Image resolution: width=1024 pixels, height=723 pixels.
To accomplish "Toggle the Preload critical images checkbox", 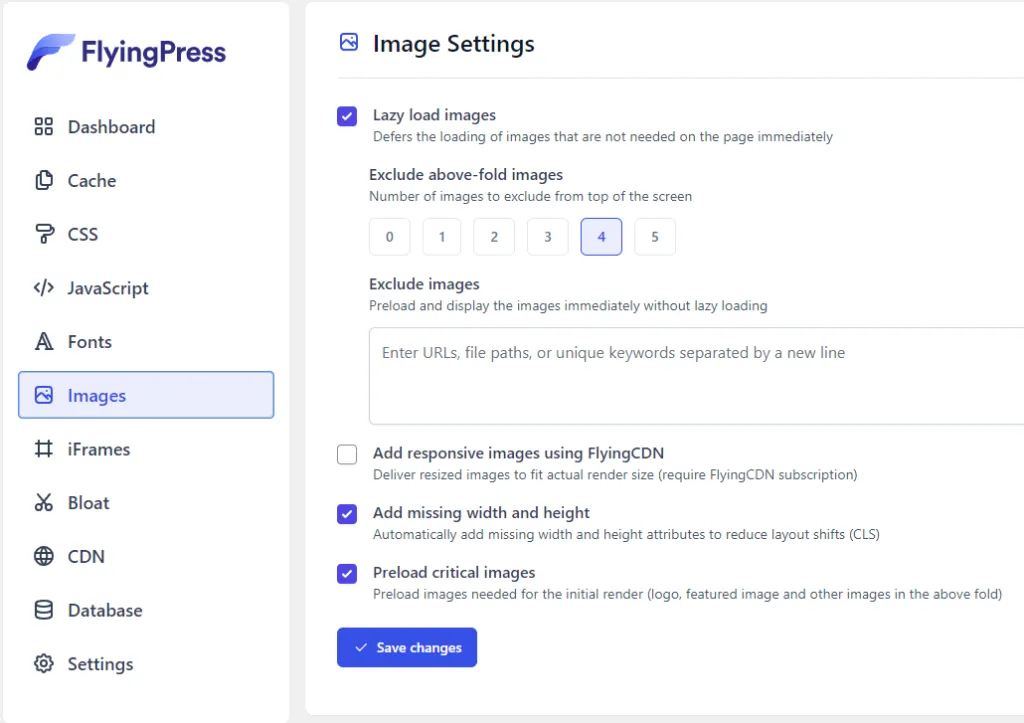I will [347, 574].
